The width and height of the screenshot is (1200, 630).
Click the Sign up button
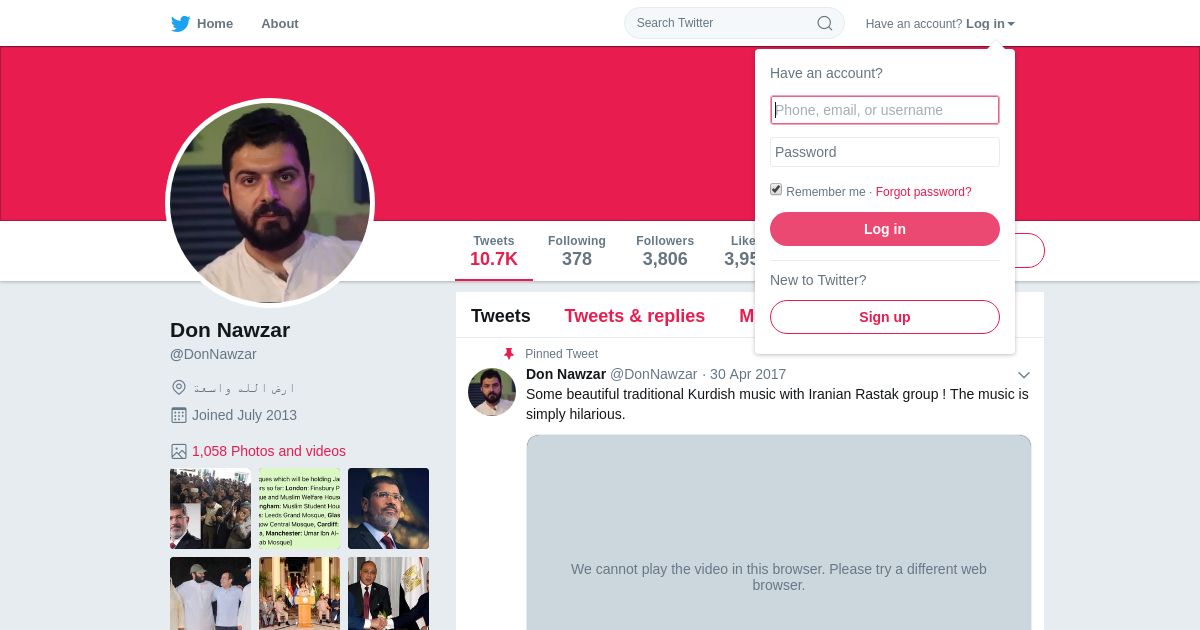coord(885,317)
